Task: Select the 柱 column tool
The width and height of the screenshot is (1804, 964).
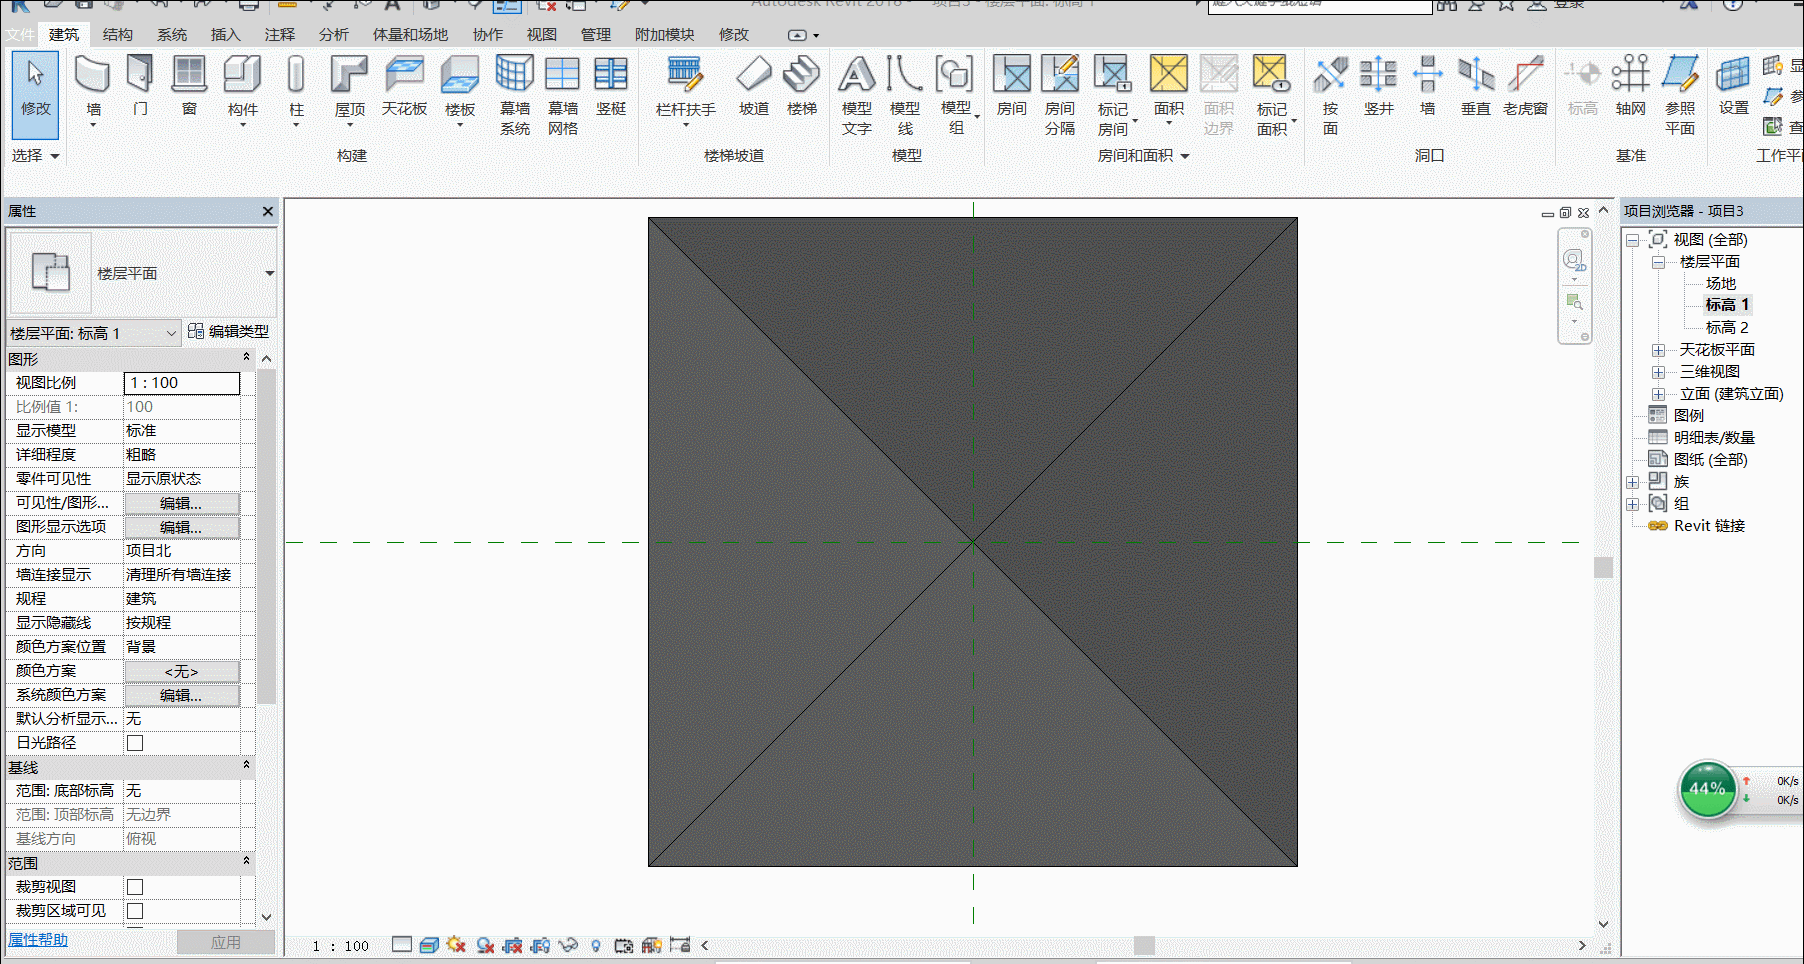Action: [x=296, y=90]
